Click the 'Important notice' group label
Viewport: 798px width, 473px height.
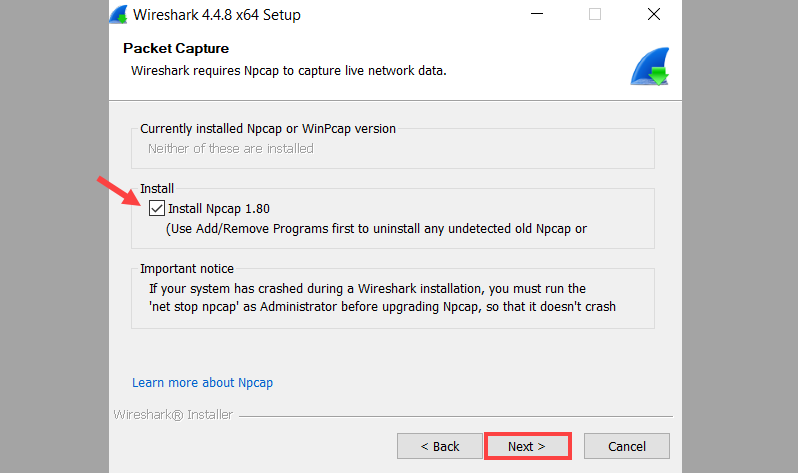coord(187,268)
